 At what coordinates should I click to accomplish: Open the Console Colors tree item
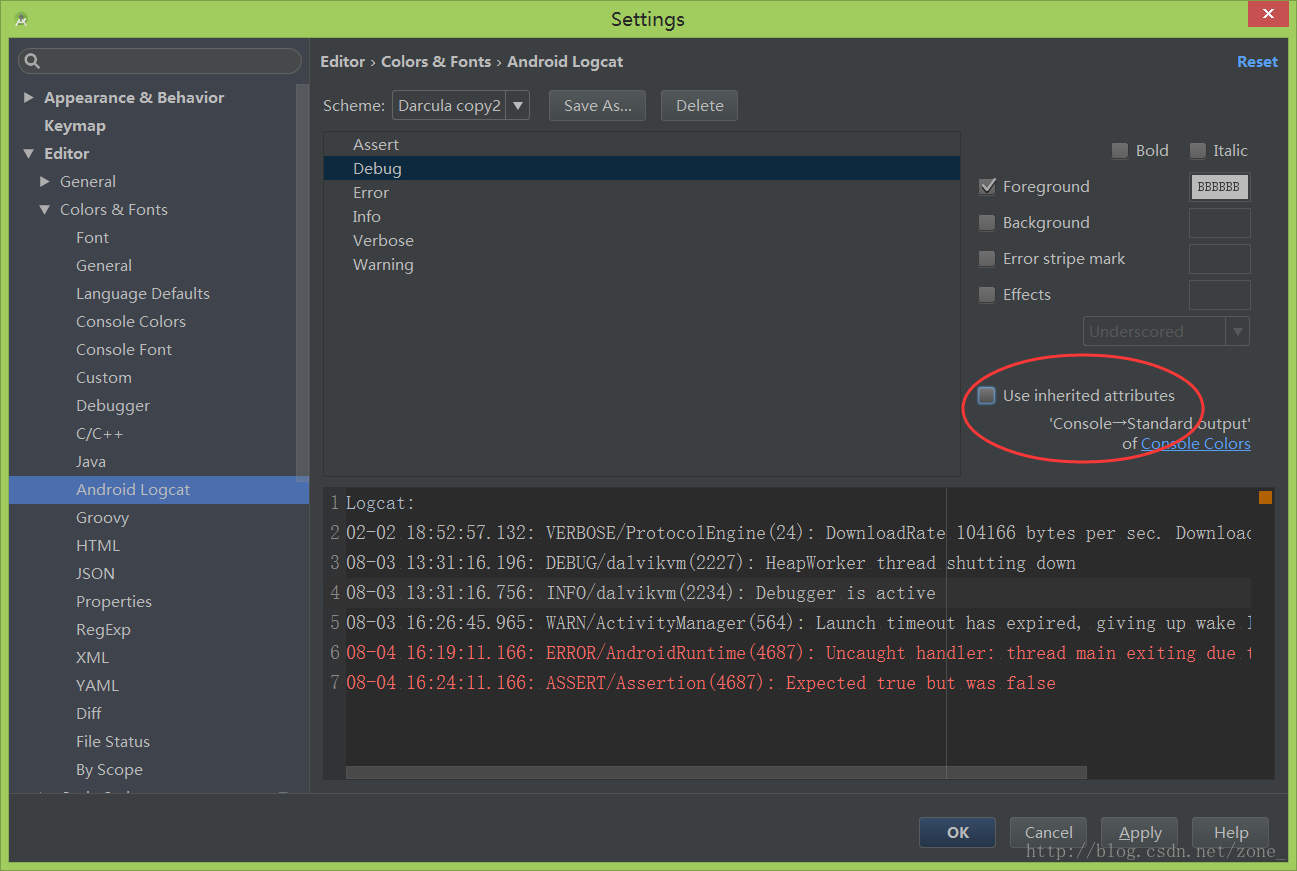pos(131,322)
